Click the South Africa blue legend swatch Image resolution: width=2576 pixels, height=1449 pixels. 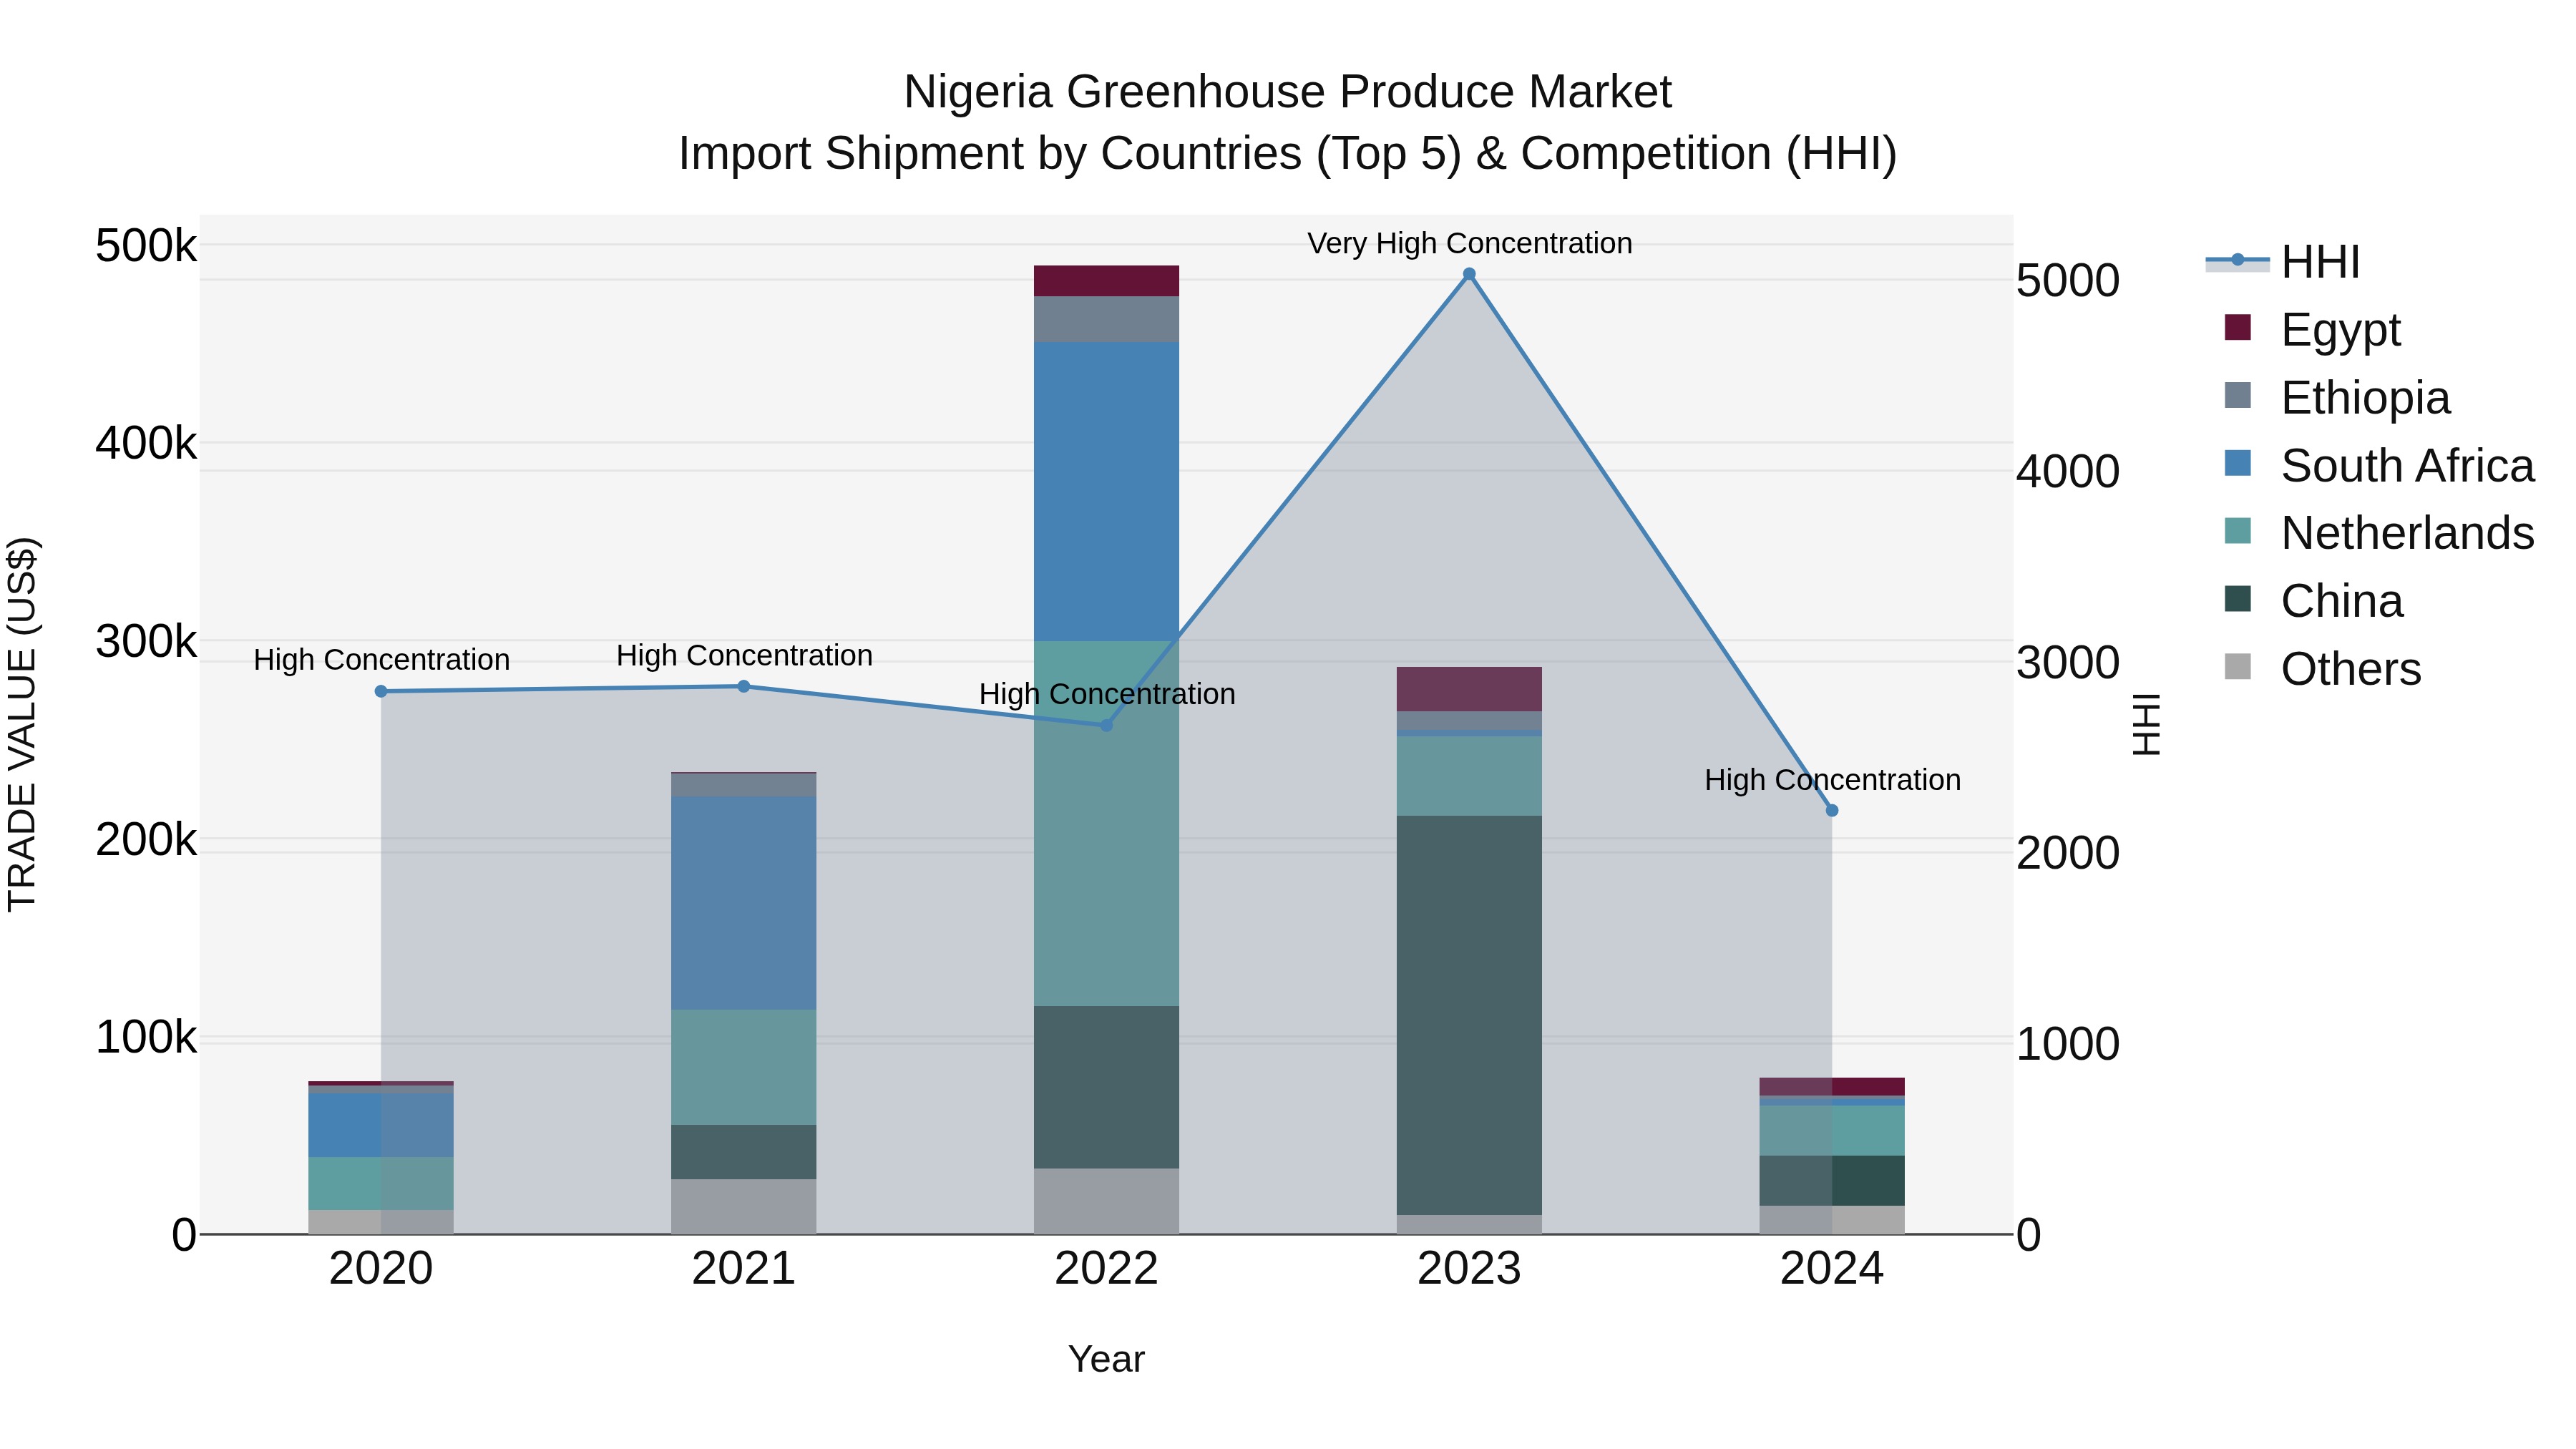(2238, 464)
